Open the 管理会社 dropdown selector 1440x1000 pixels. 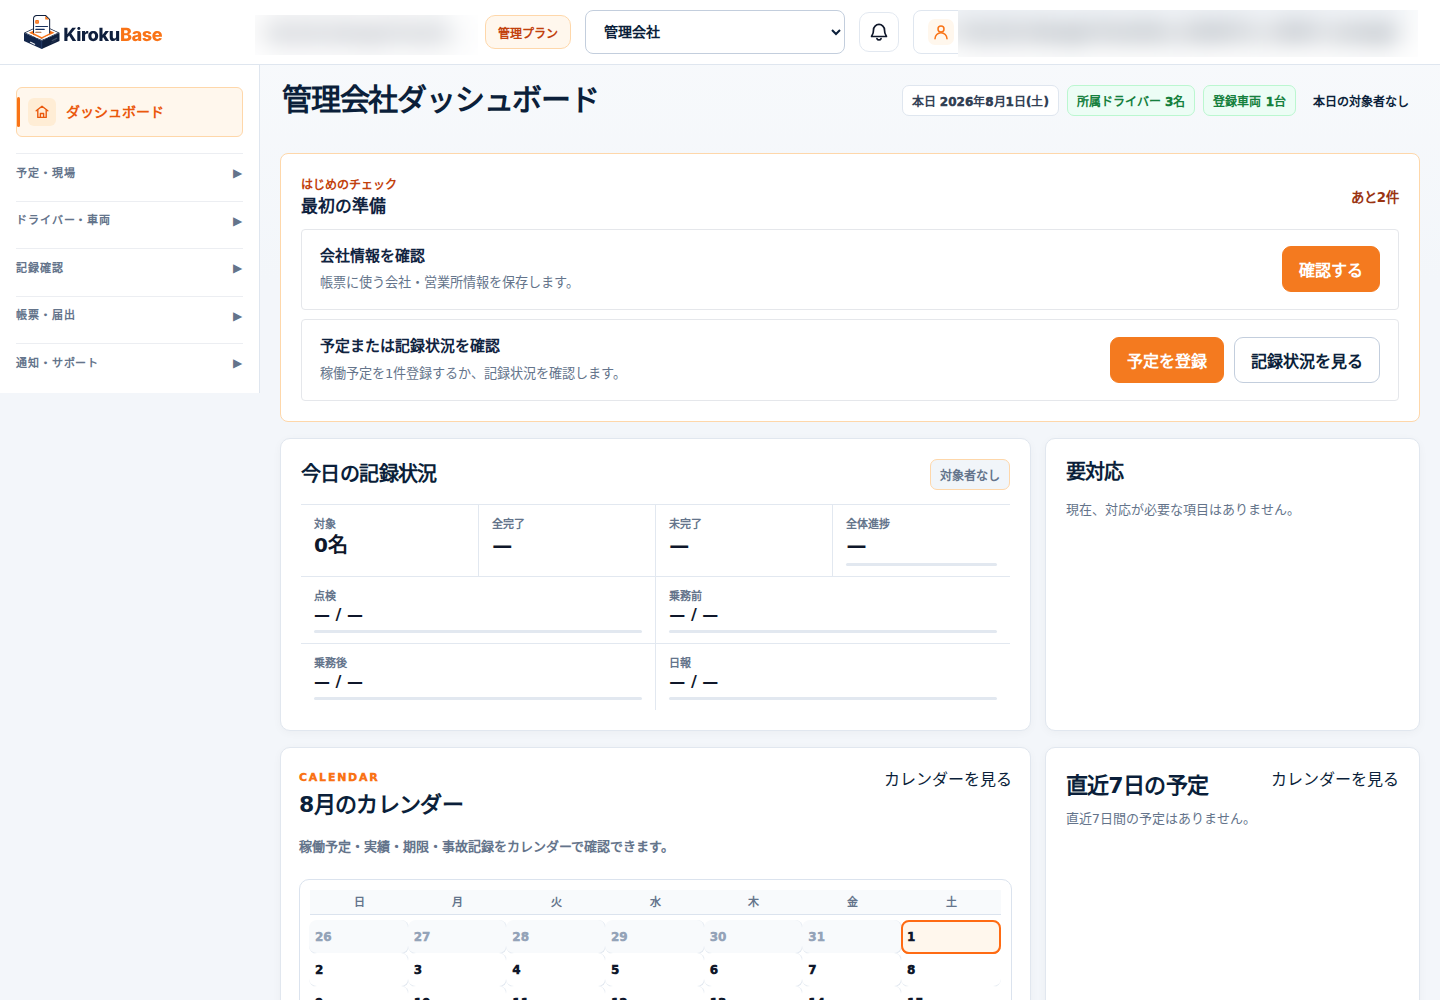coord(715,32)
